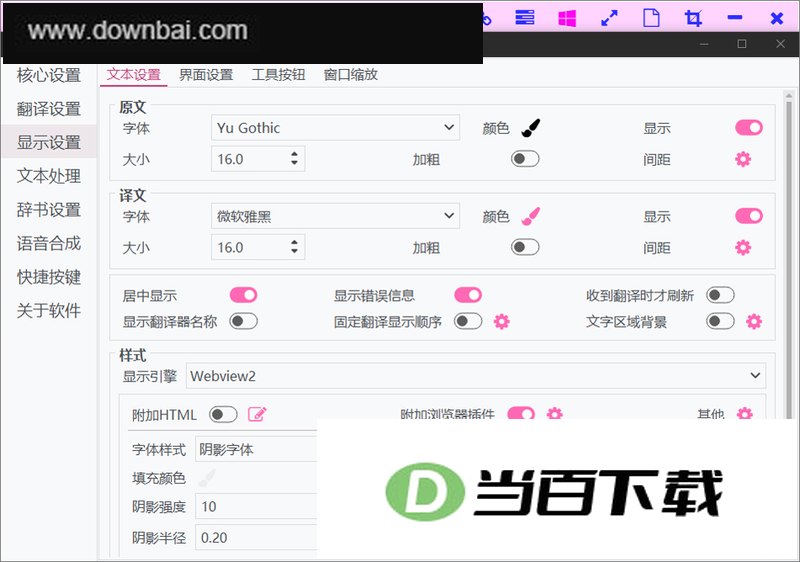Toggle translation text 加粗 bold switch
This screenshot has height=562, width=800.
525,247
